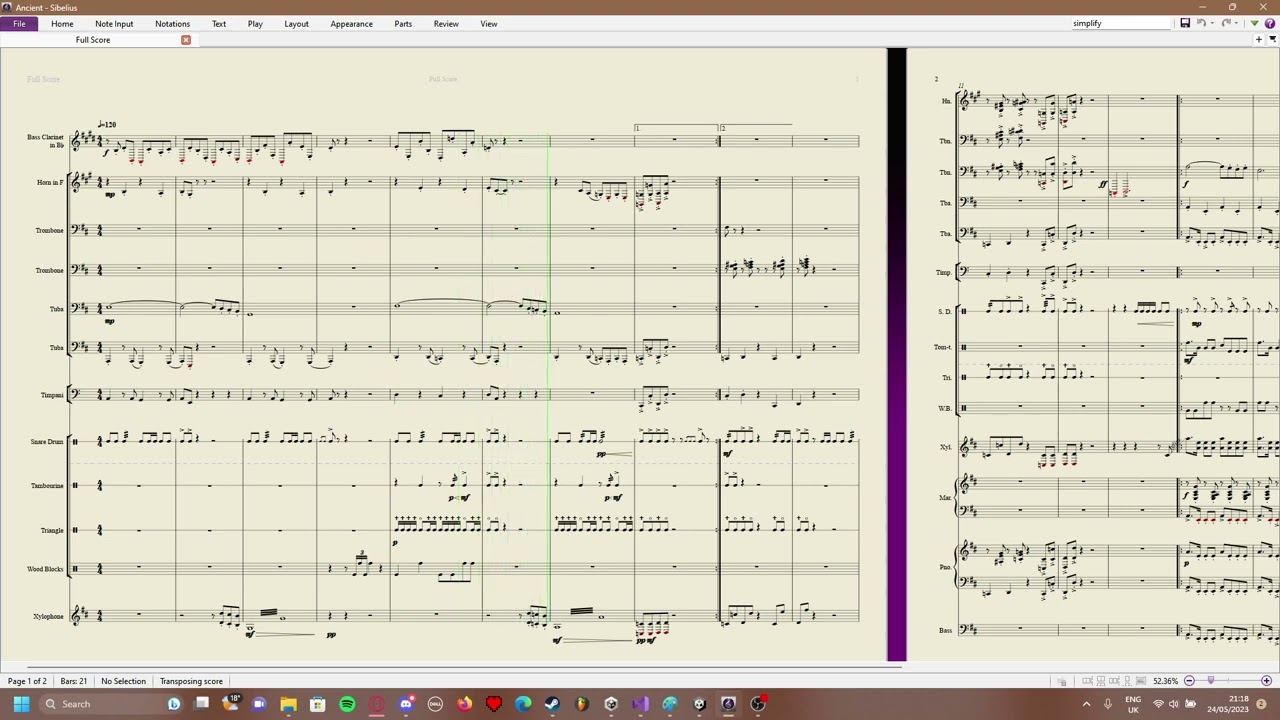The height and width of the screenshot is (720, 1280).
Task: Select the Full Score document tab
Action: [x=93, y=40]
